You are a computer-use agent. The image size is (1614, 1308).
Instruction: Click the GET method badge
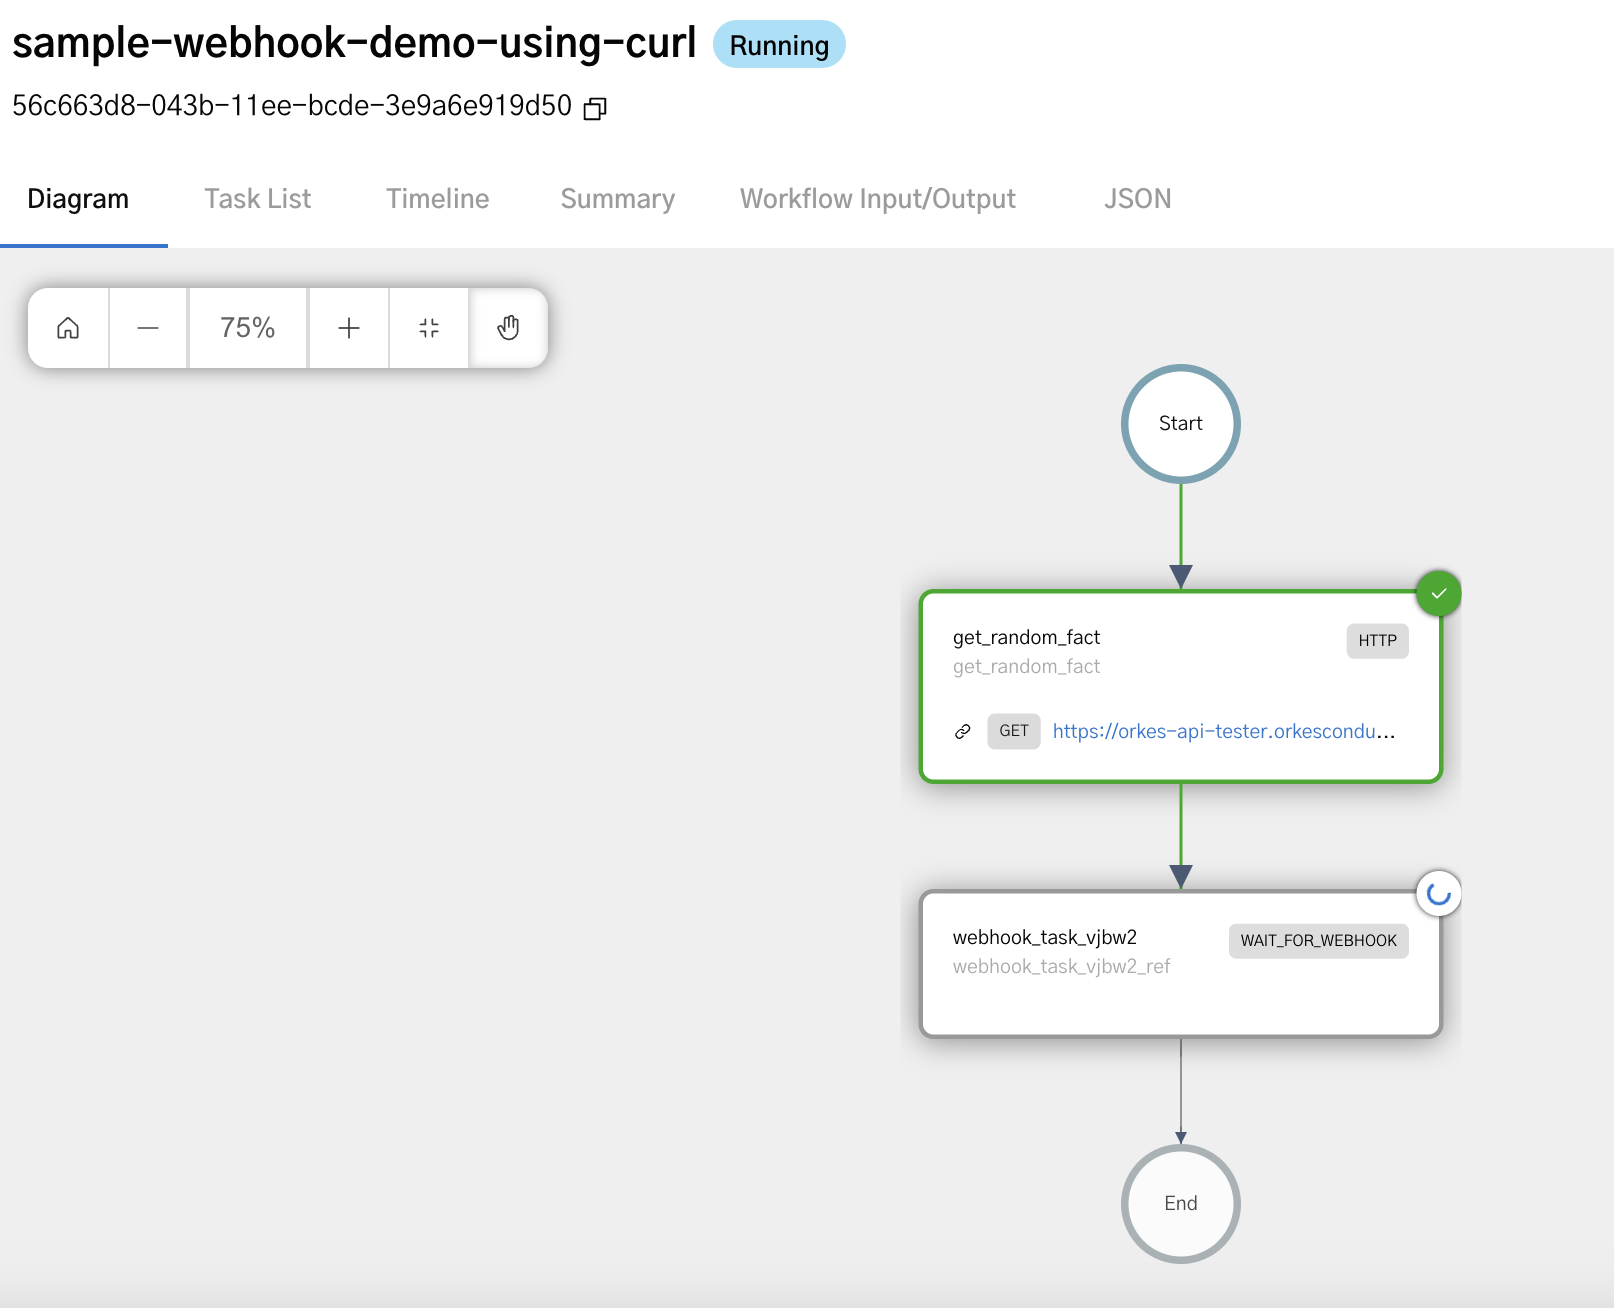coord(1013,731)
